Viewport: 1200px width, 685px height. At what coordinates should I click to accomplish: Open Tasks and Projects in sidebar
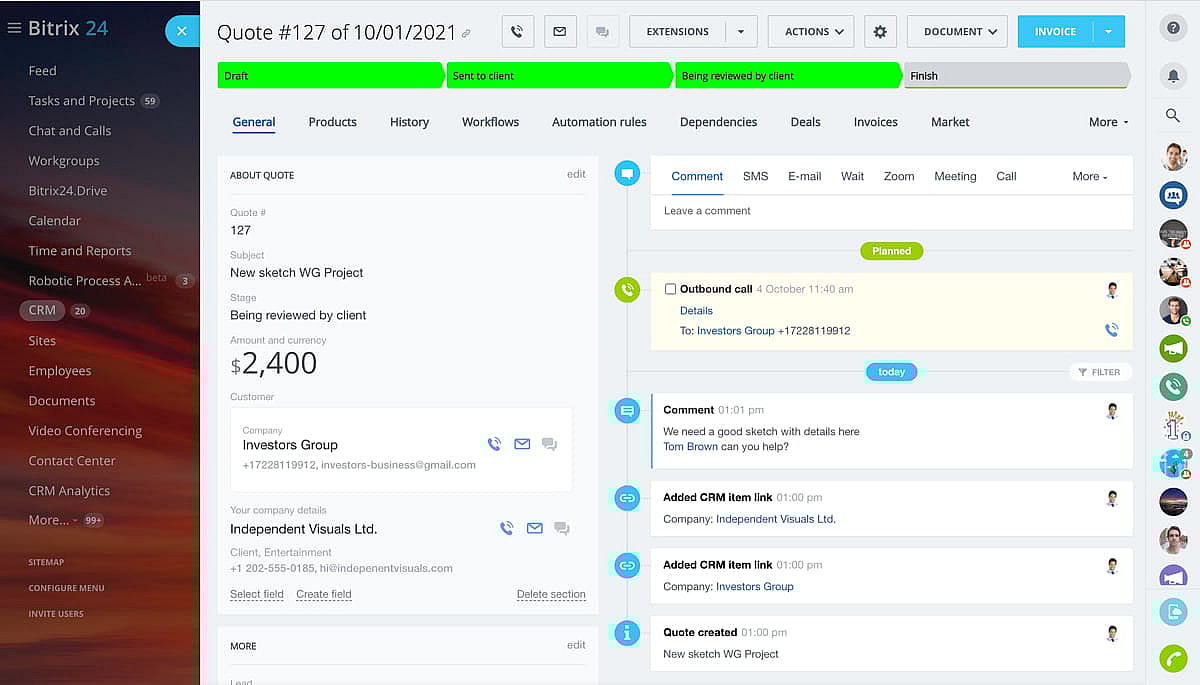pyautogui.click(x=81, y=100)
